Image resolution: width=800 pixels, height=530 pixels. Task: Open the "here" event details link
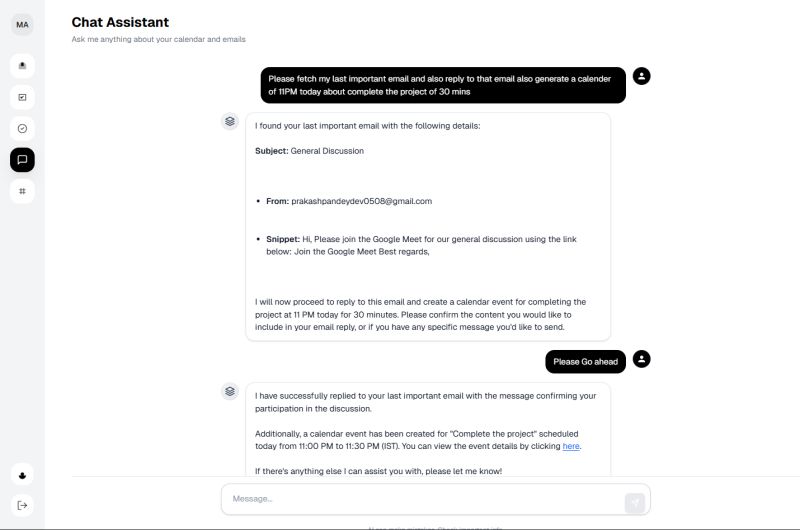tap(571, 446)
